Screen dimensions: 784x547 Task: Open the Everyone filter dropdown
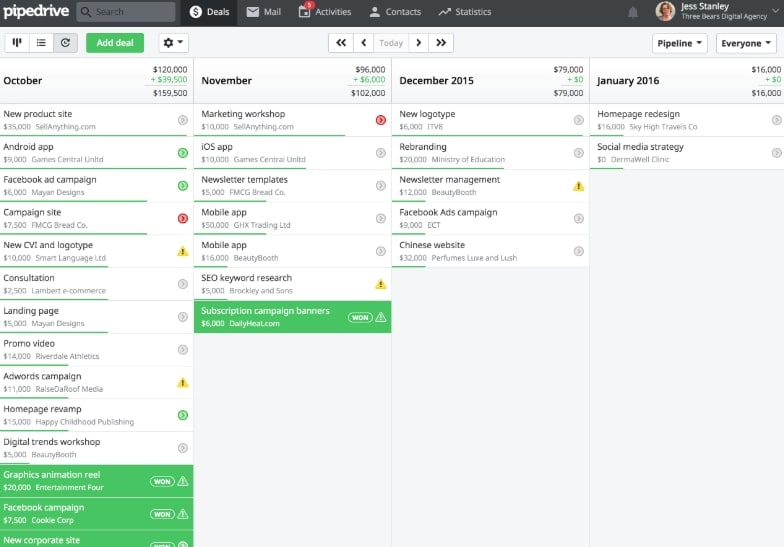tap(746, 44)
